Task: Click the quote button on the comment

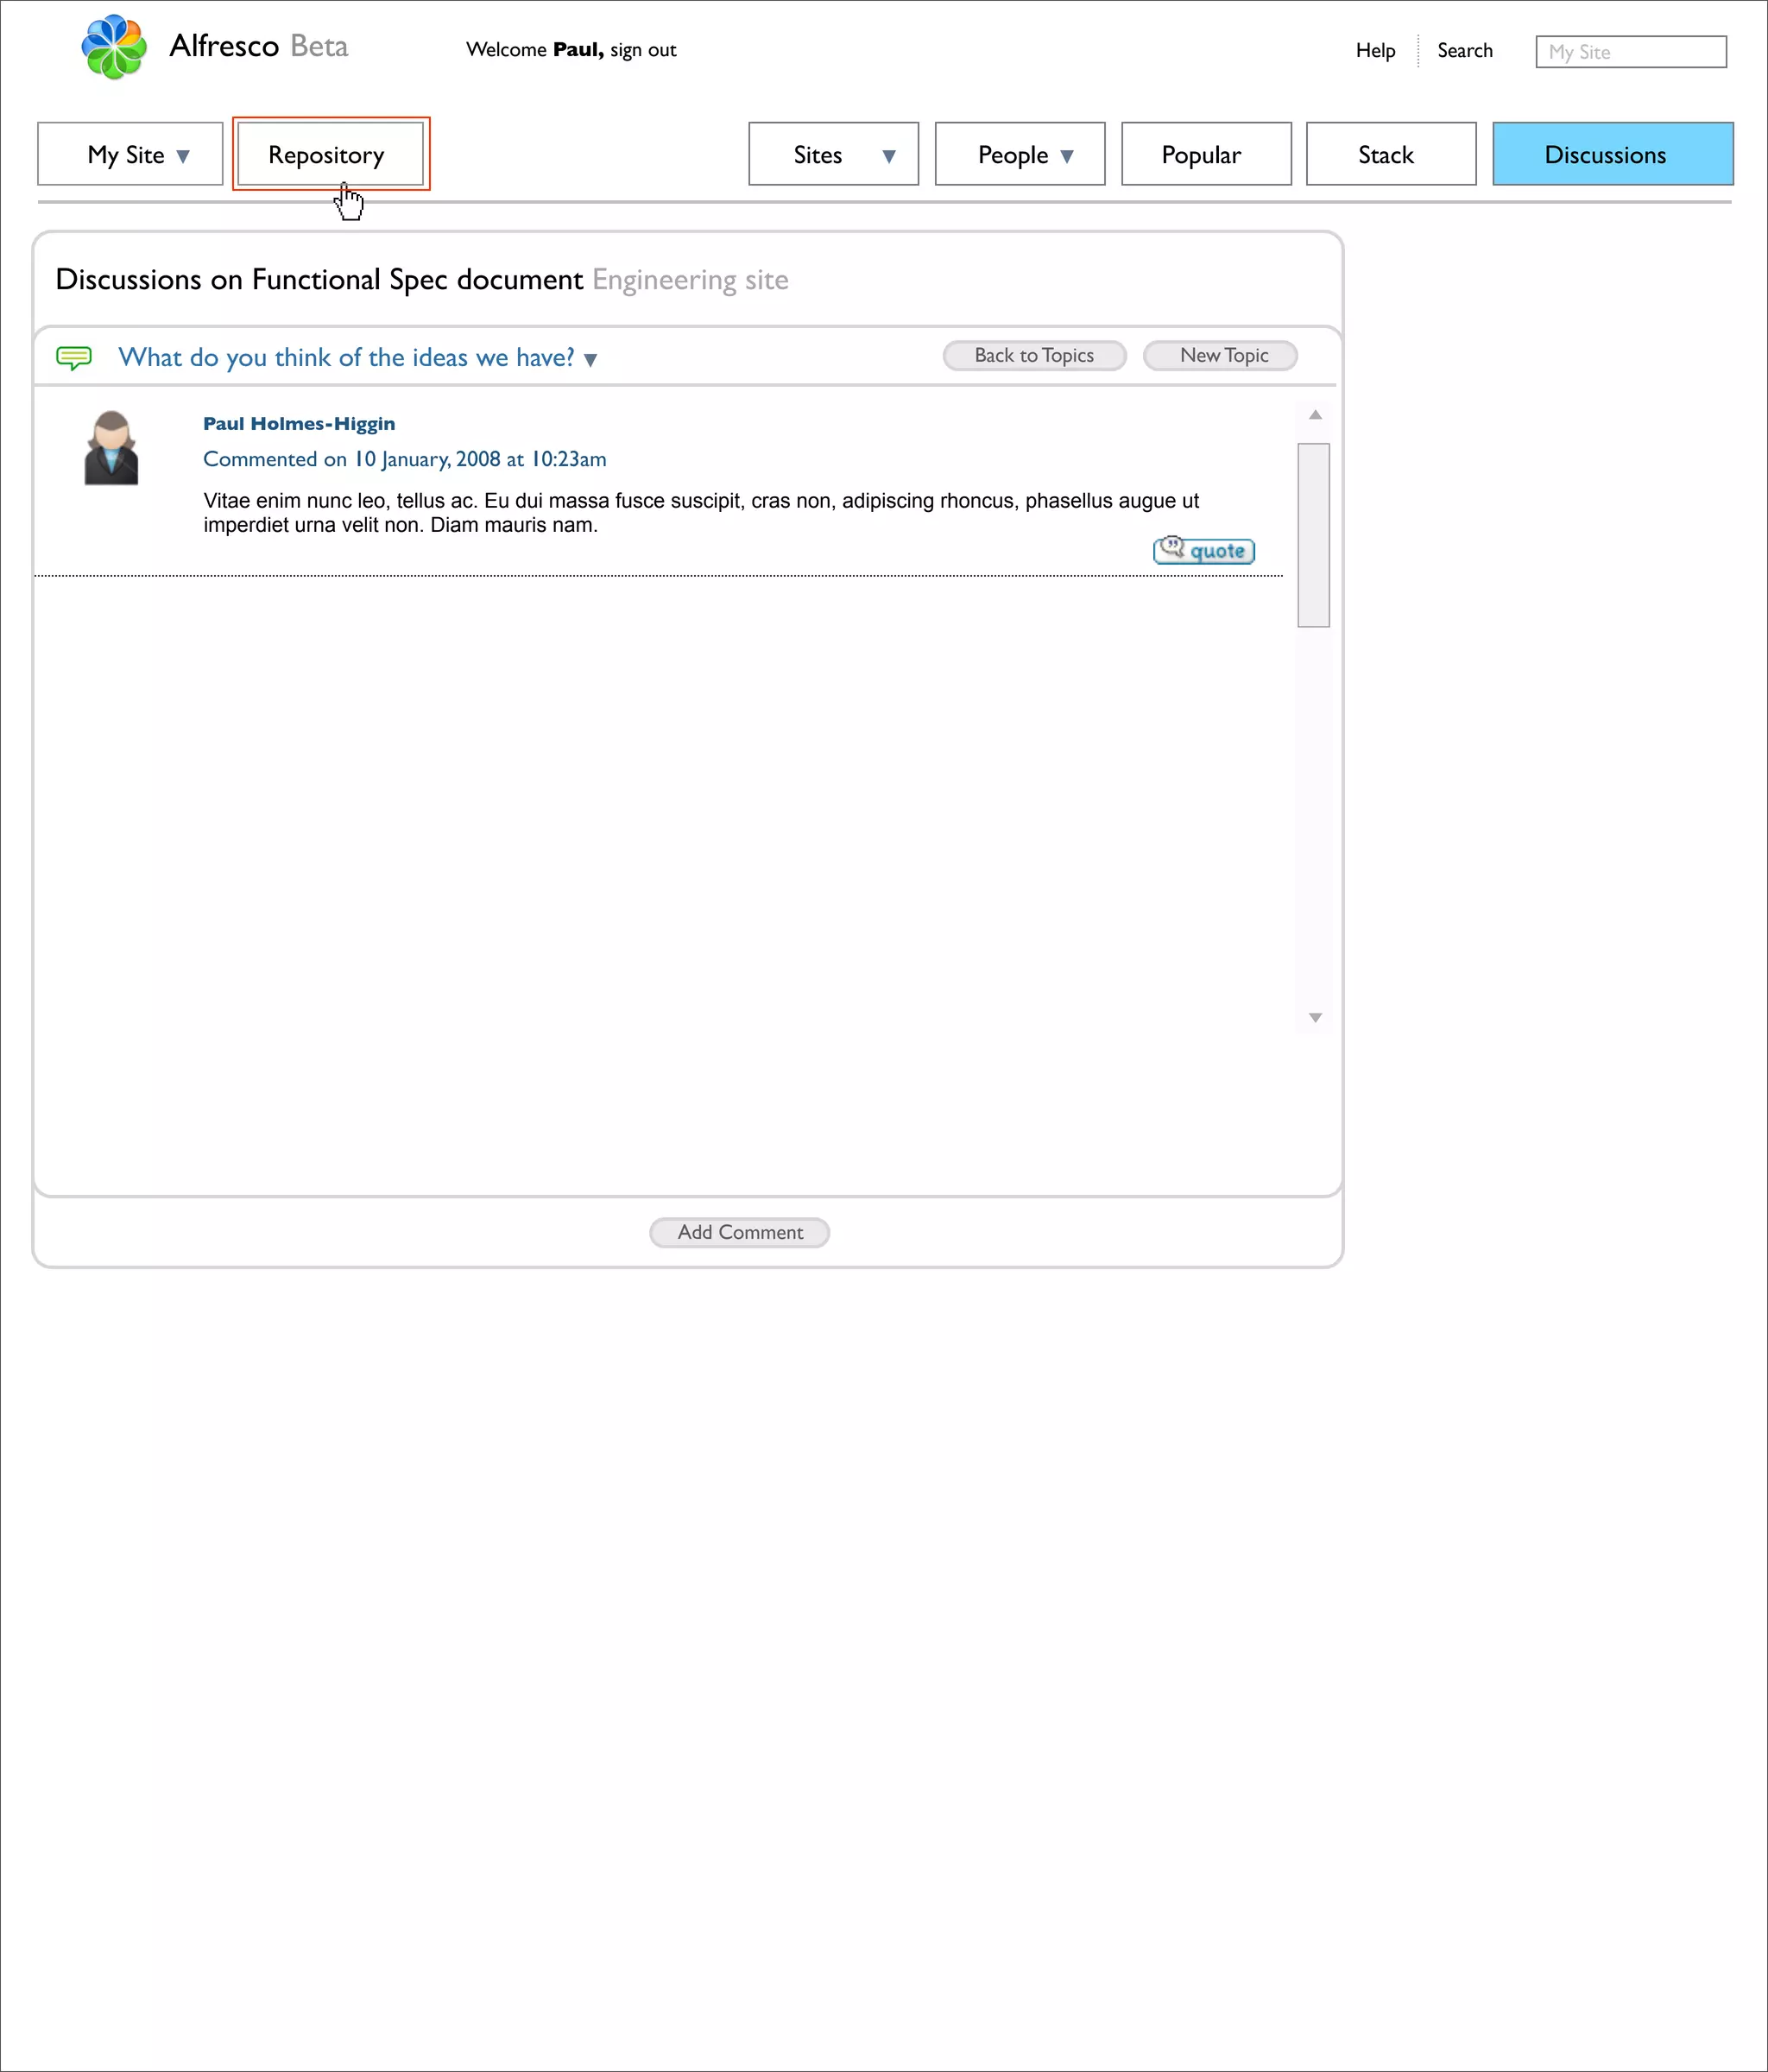Action: point(1204,550)
